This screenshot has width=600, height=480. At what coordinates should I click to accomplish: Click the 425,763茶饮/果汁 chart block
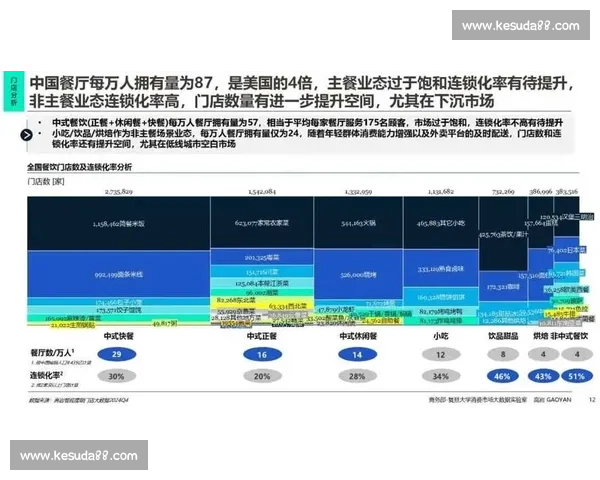(503, 234)
